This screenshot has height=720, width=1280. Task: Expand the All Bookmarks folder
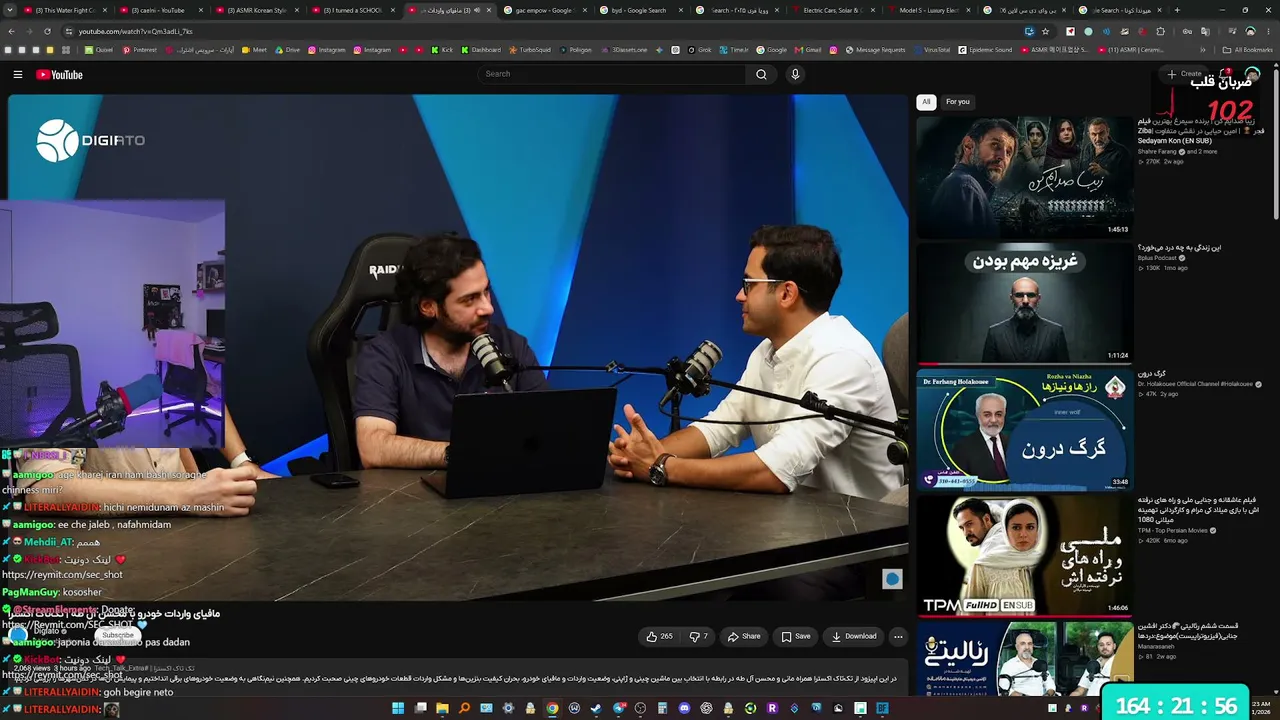(x=1248, y=50)
